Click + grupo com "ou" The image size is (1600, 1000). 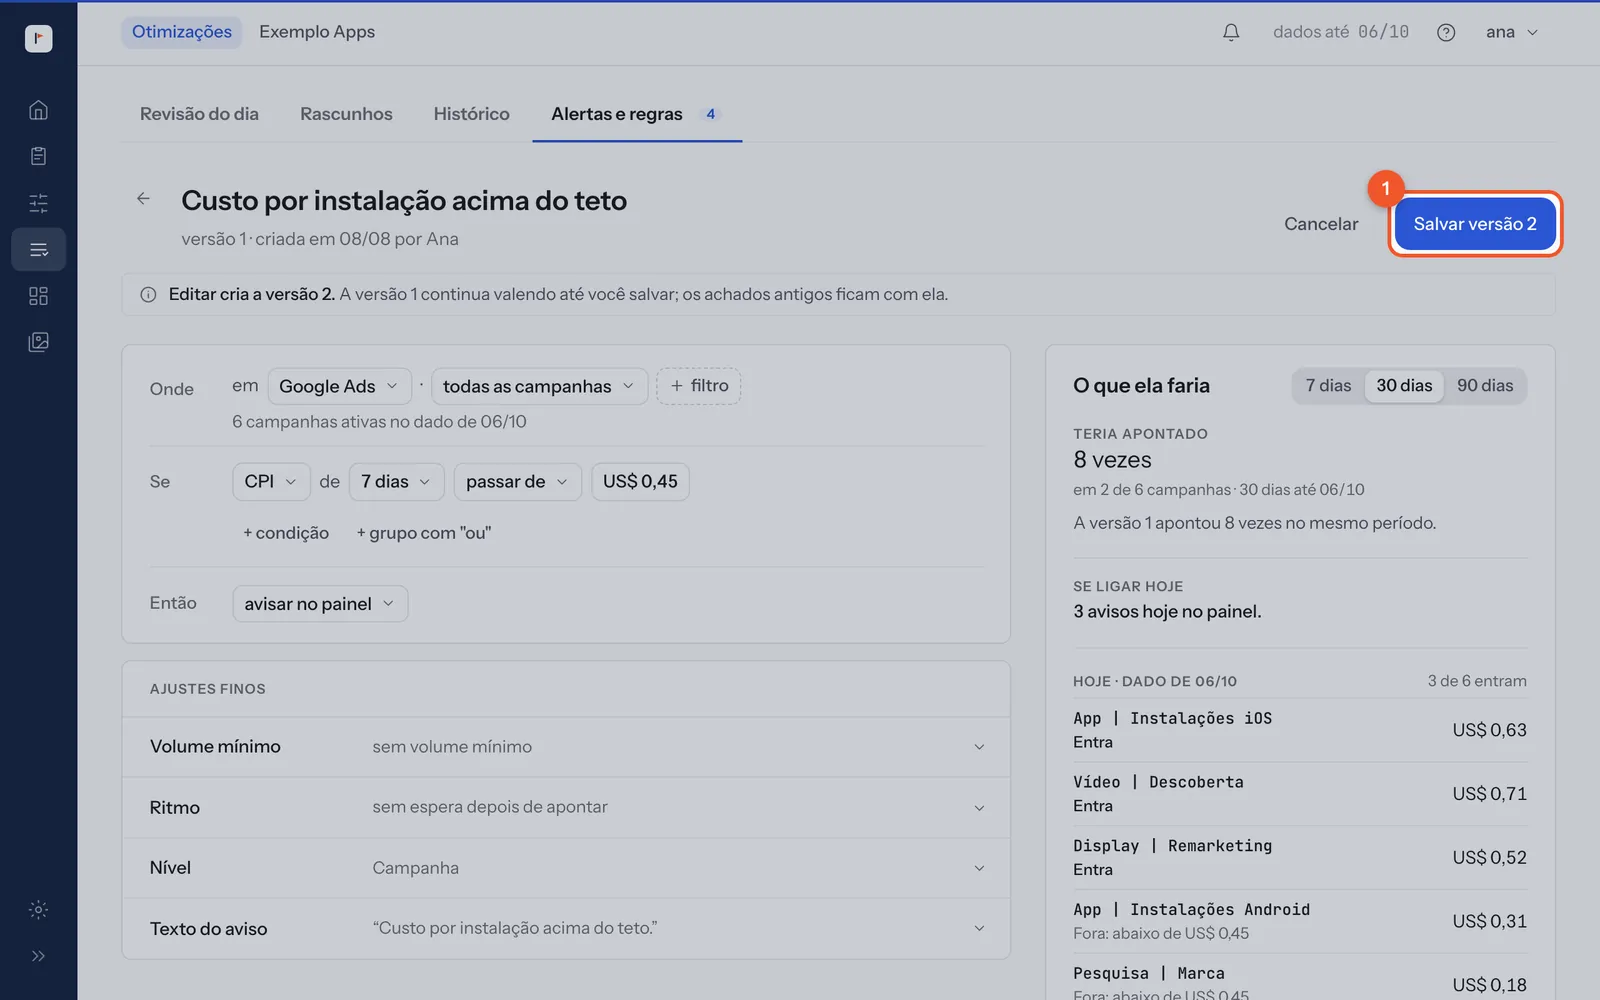pos(424,533)
